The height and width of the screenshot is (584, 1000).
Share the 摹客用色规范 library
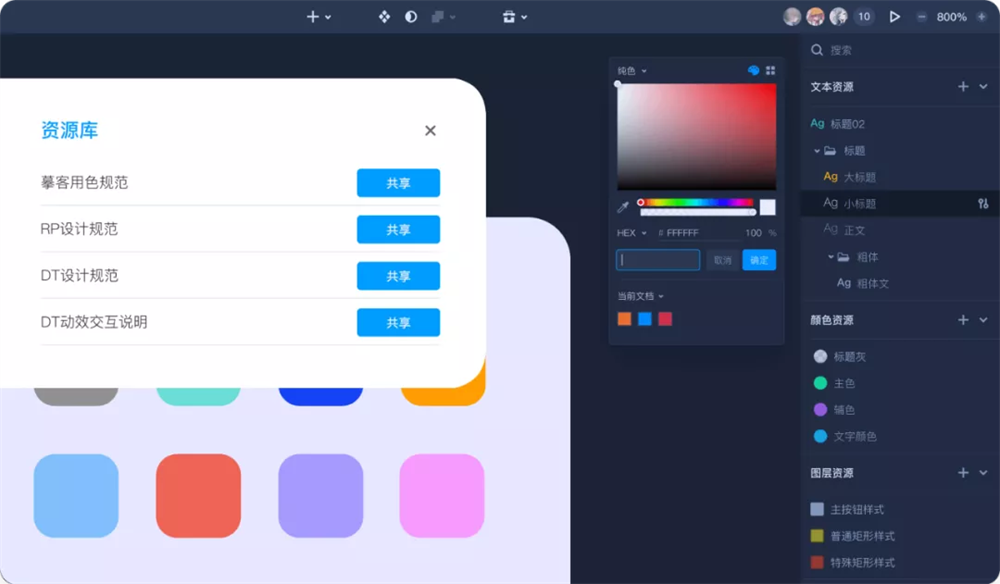[398, 183]
